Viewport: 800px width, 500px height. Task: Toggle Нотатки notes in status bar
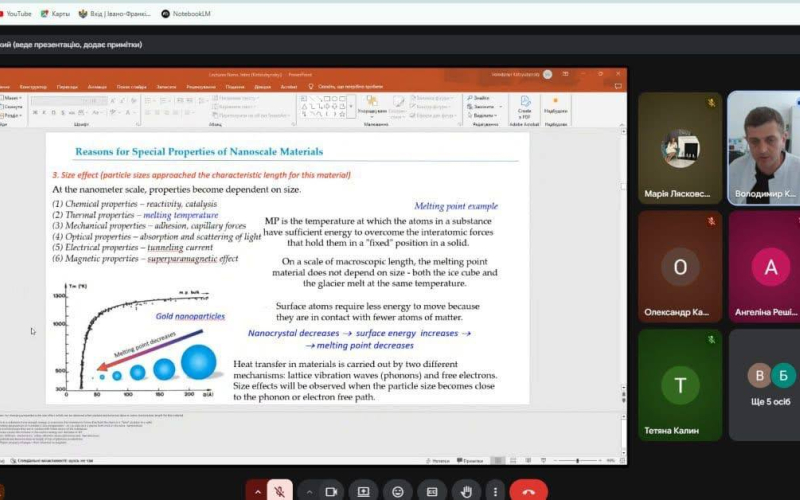pos(438,461)
